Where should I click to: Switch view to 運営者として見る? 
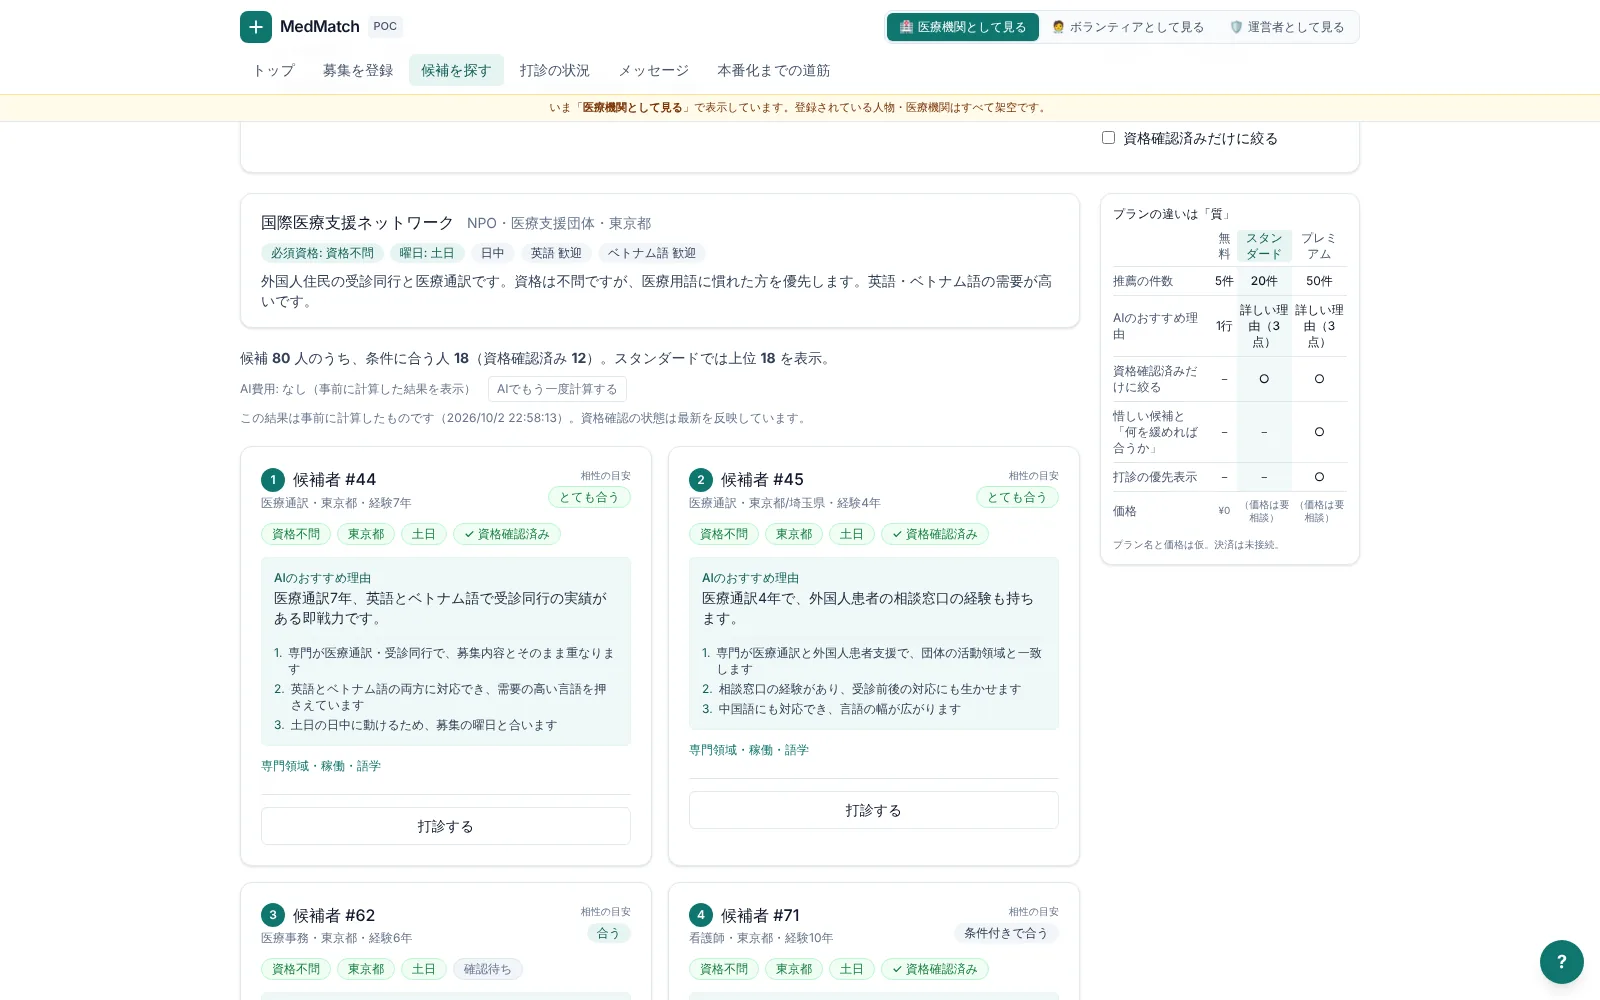coord(1287,27)
